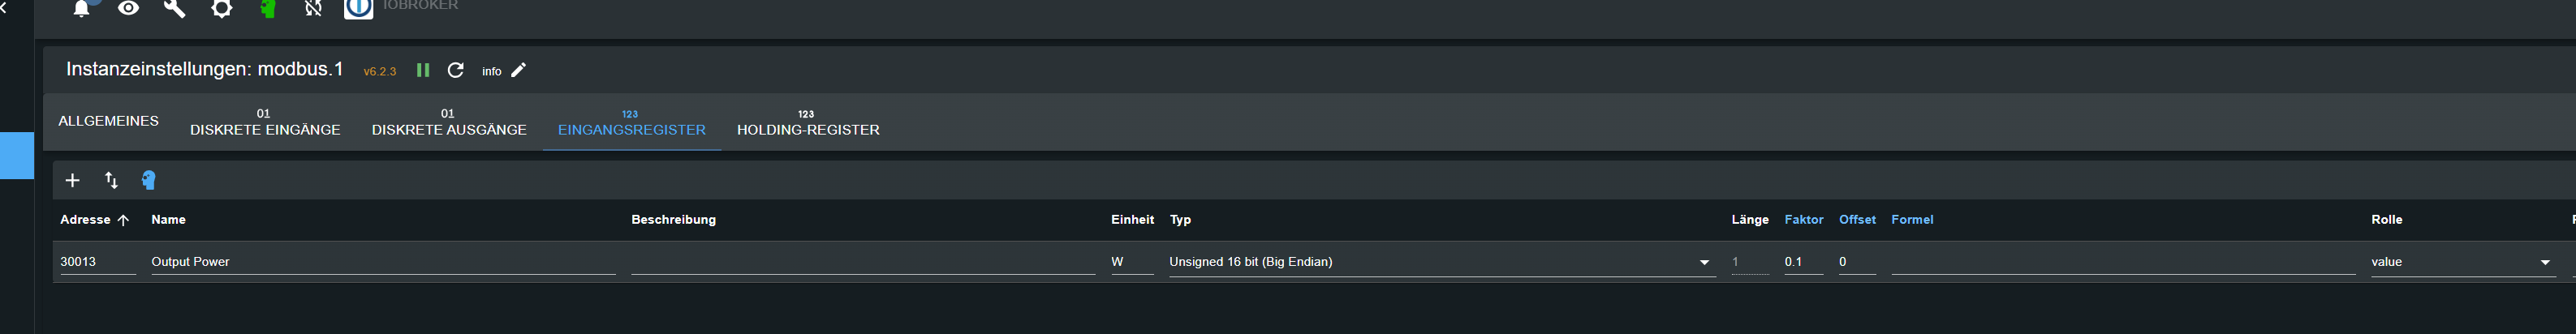Switch to the Allgemeines tab
The height and width of the screenshot is (334, 2576).
[108, 121]
